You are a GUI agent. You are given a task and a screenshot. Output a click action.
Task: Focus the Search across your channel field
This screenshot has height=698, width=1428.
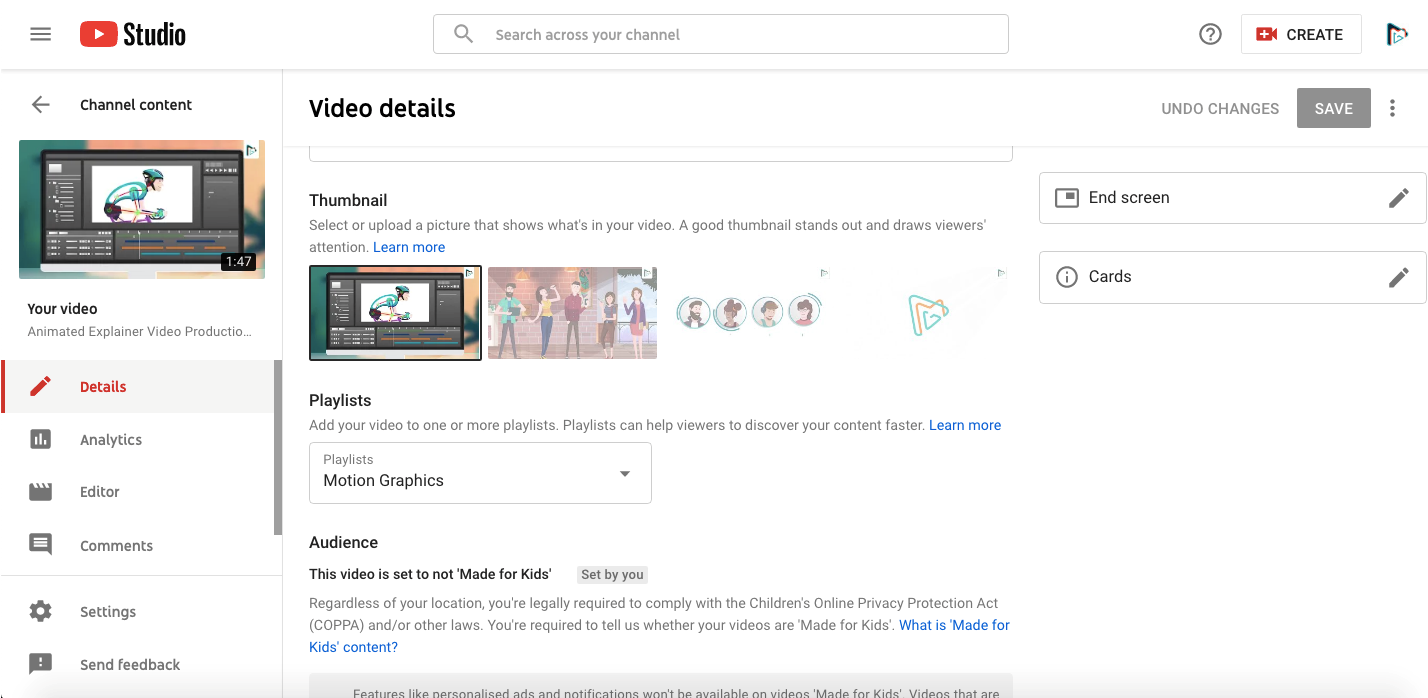720,34
